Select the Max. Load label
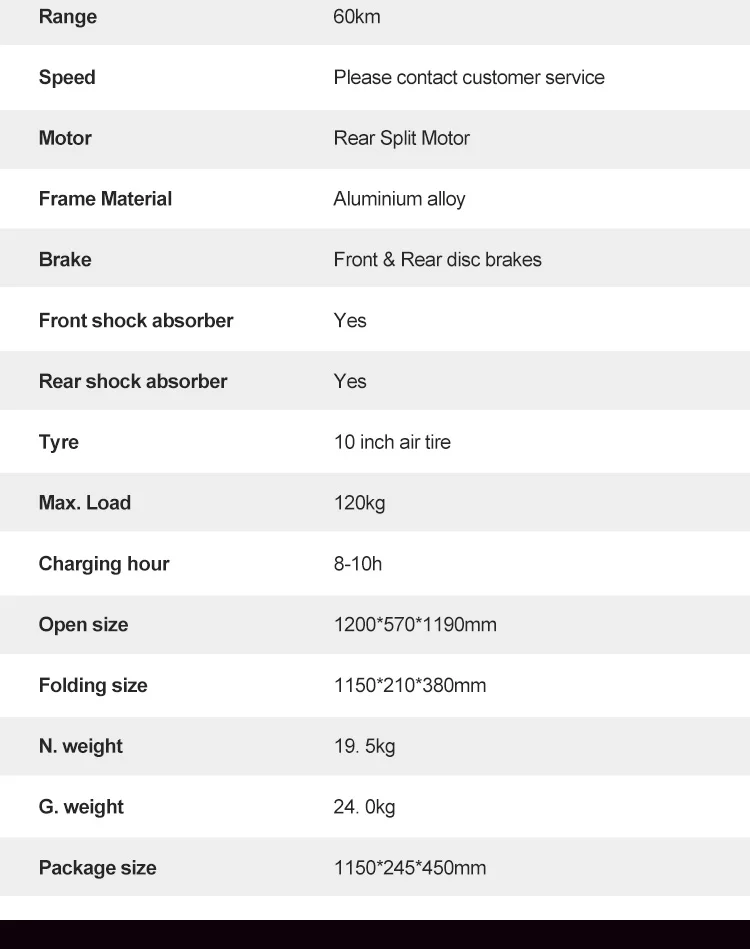The width and height of the screenshot is (750, 949). coord(85,502)
